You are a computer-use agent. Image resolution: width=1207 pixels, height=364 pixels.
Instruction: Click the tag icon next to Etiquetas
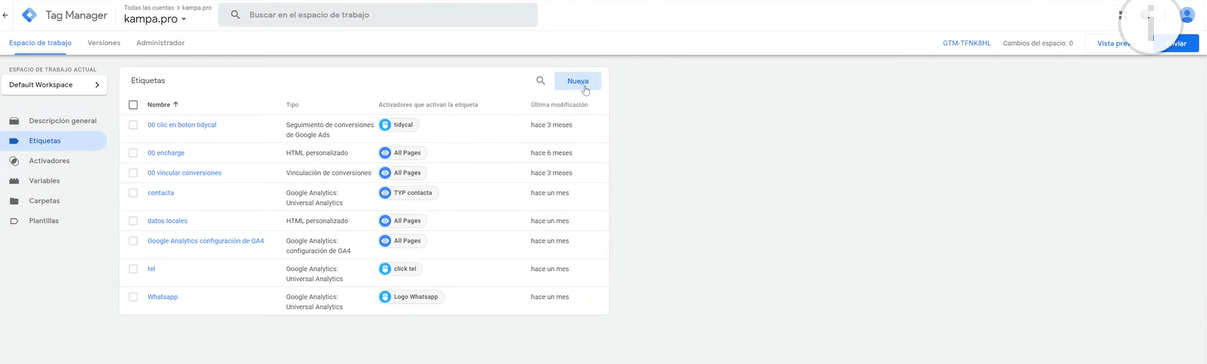coord(14,141)
